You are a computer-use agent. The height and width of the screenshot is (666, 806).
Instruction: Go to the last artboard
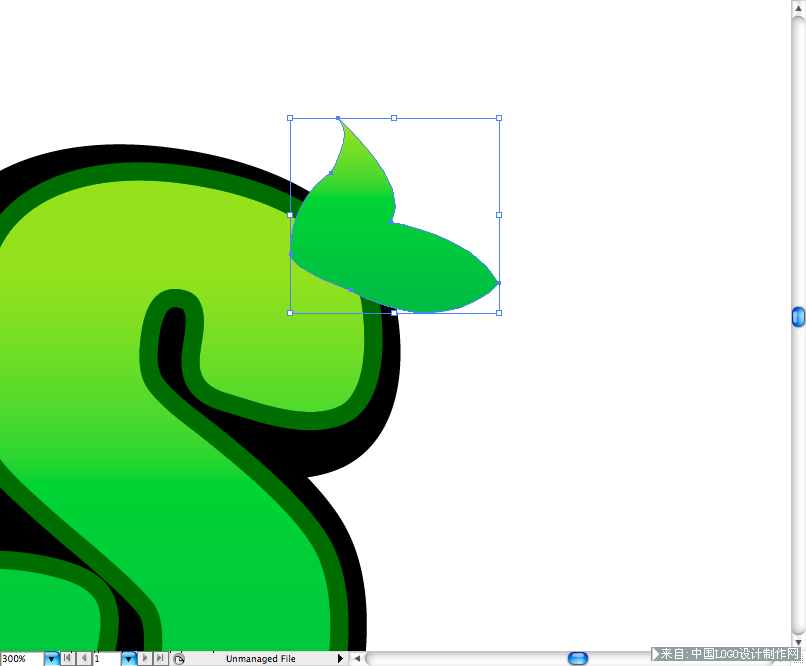click(160, 658)
